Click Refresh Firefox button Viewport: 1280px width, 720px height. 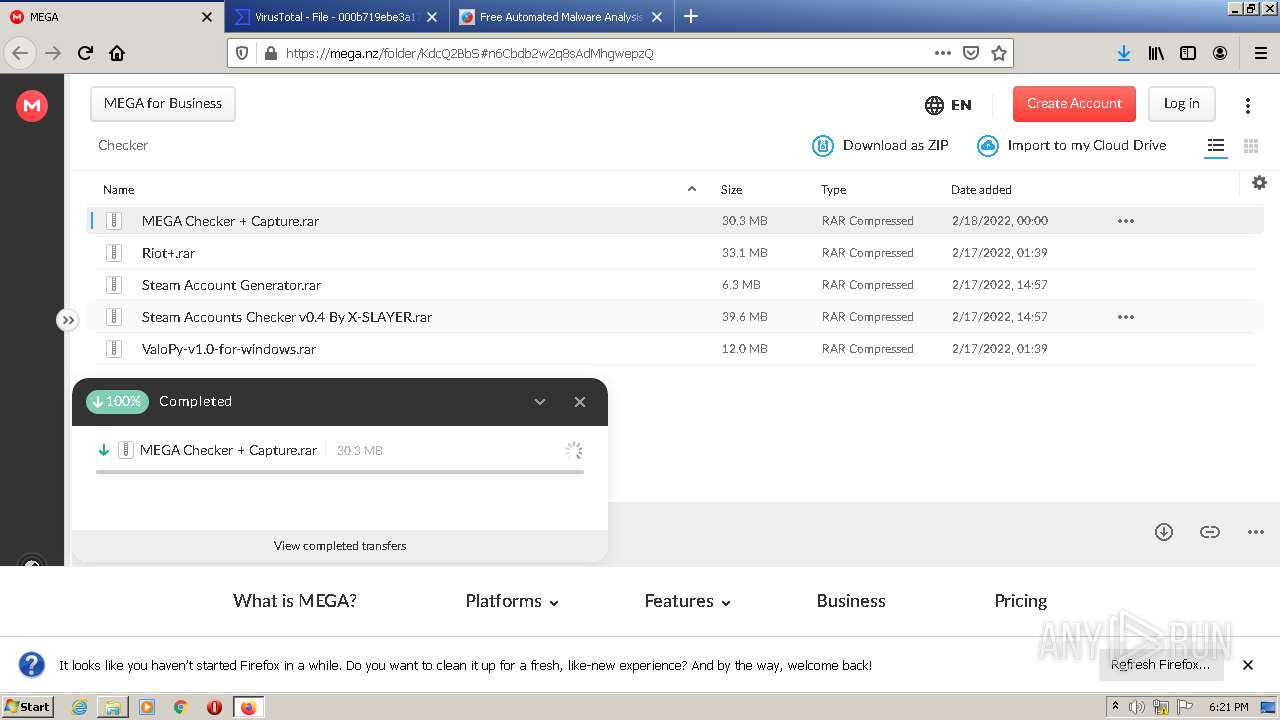(1160, 664)
